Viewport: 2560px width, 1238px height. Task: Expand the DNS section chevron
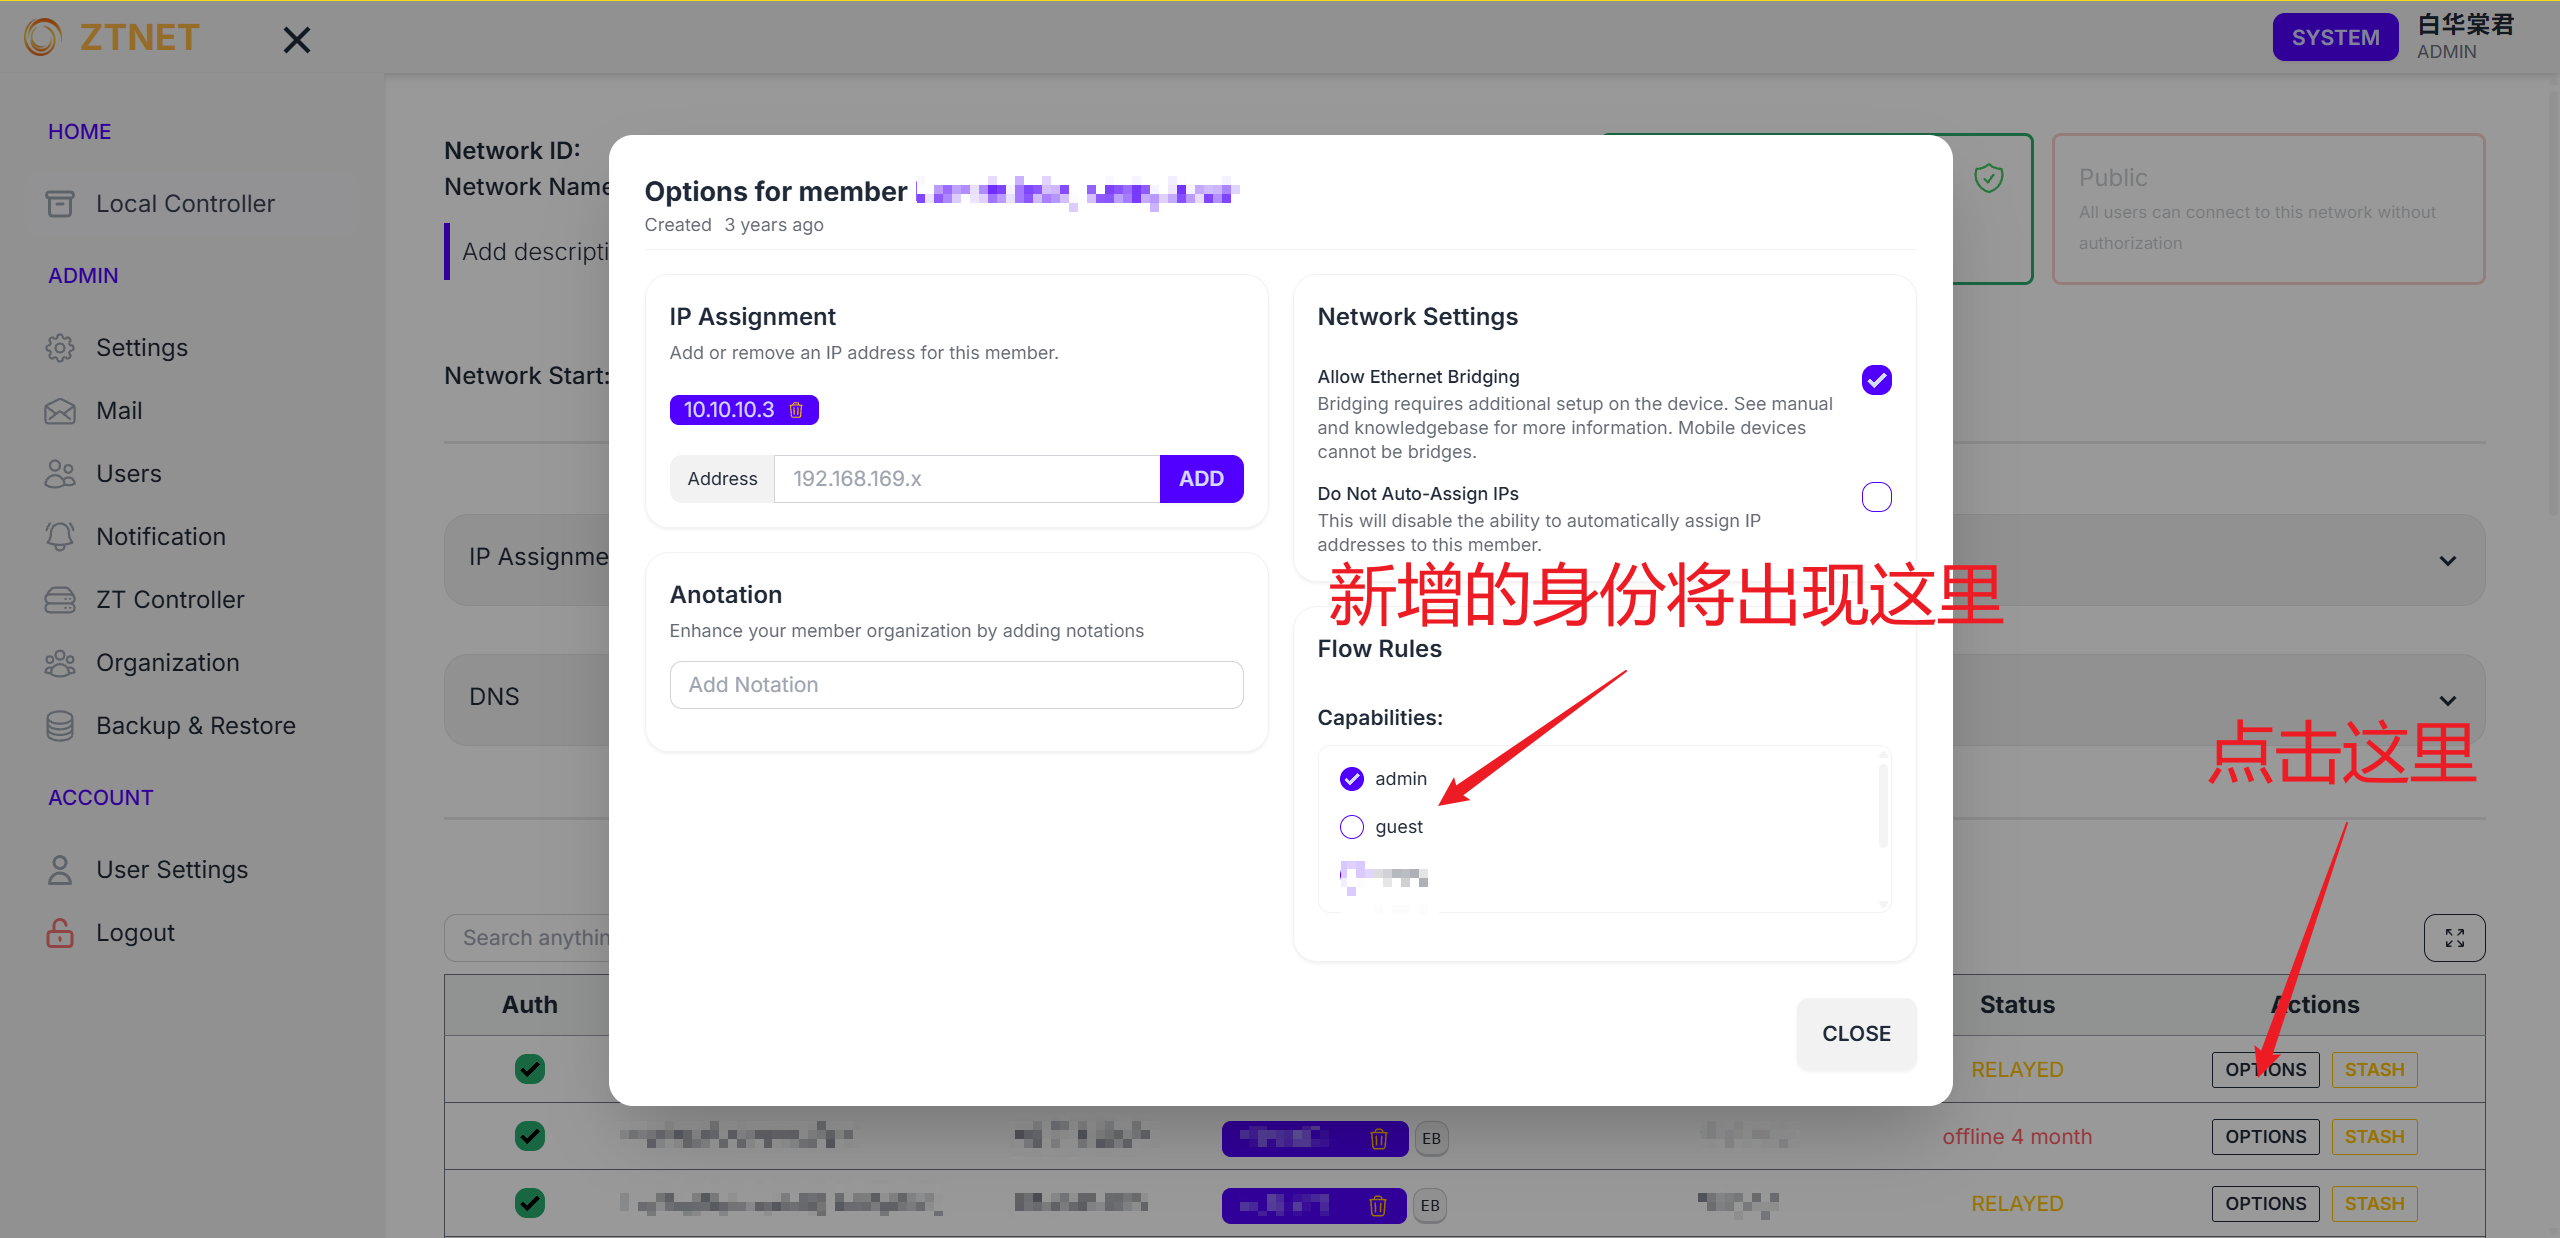(x=2447, y=701)
